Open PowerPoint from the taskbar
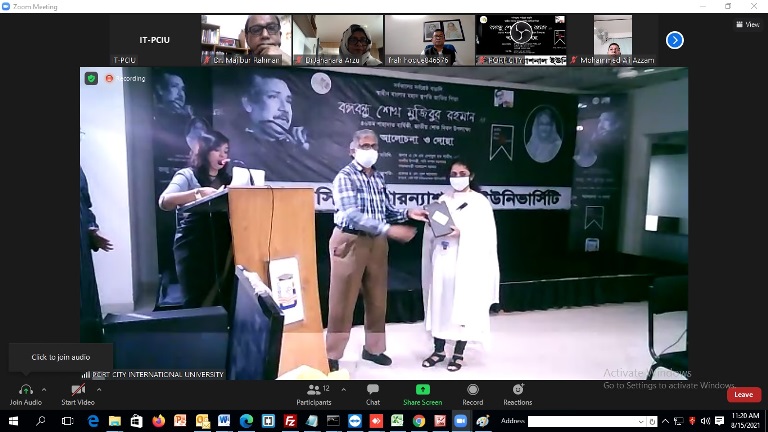This screenshot has width=768, height=432. click(180, 421)
